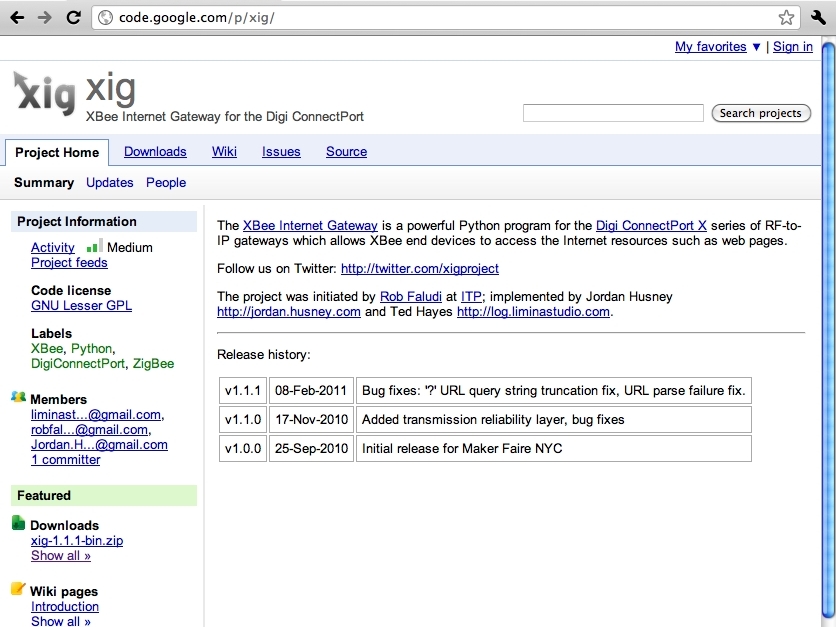This screenshot has height=627, width=836.
Task: Click the ZigBee label
Action: point(154,364)
